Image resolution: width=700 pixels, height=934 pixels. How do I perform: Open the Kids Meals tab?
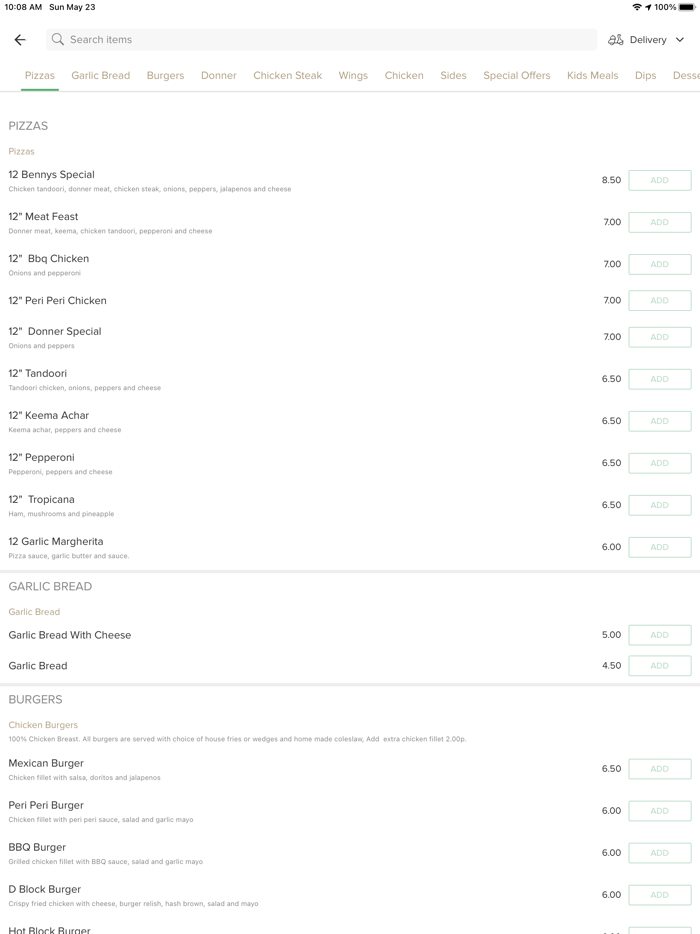[x=592, y=76]
